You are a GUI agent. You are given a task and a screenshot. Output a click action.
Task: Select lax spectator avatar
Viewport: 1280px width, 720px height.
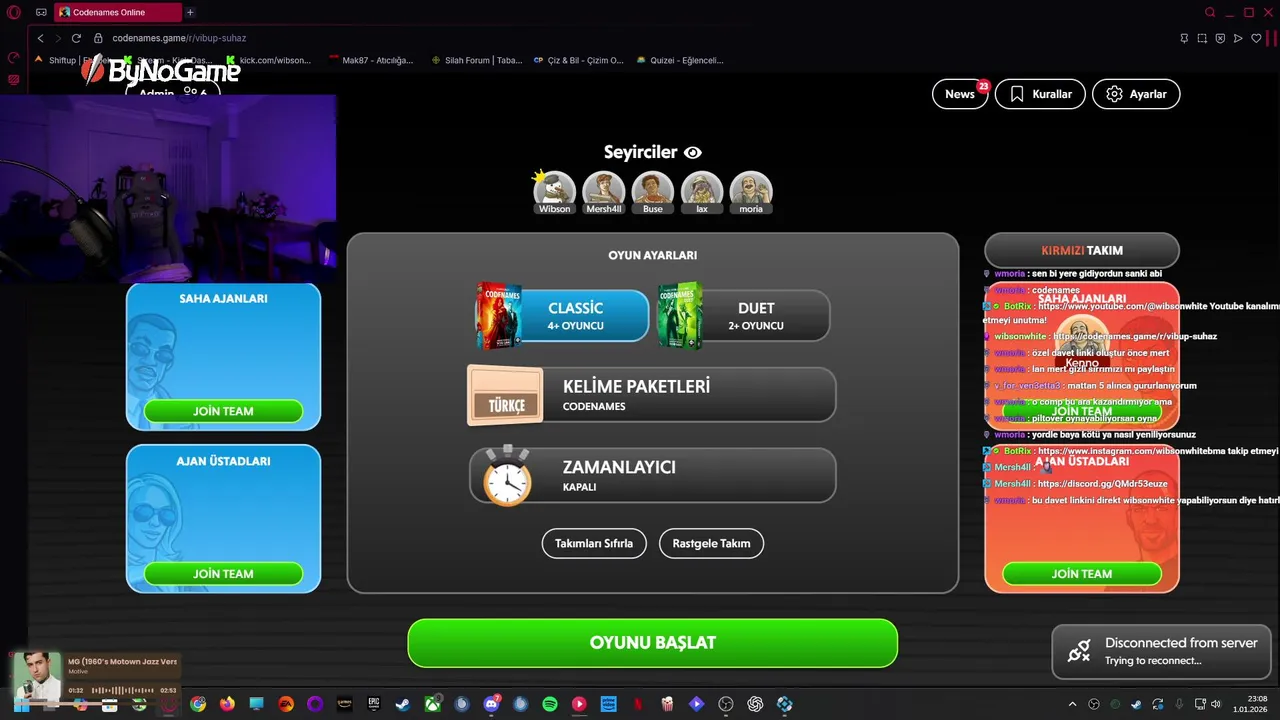pos(702,192)
